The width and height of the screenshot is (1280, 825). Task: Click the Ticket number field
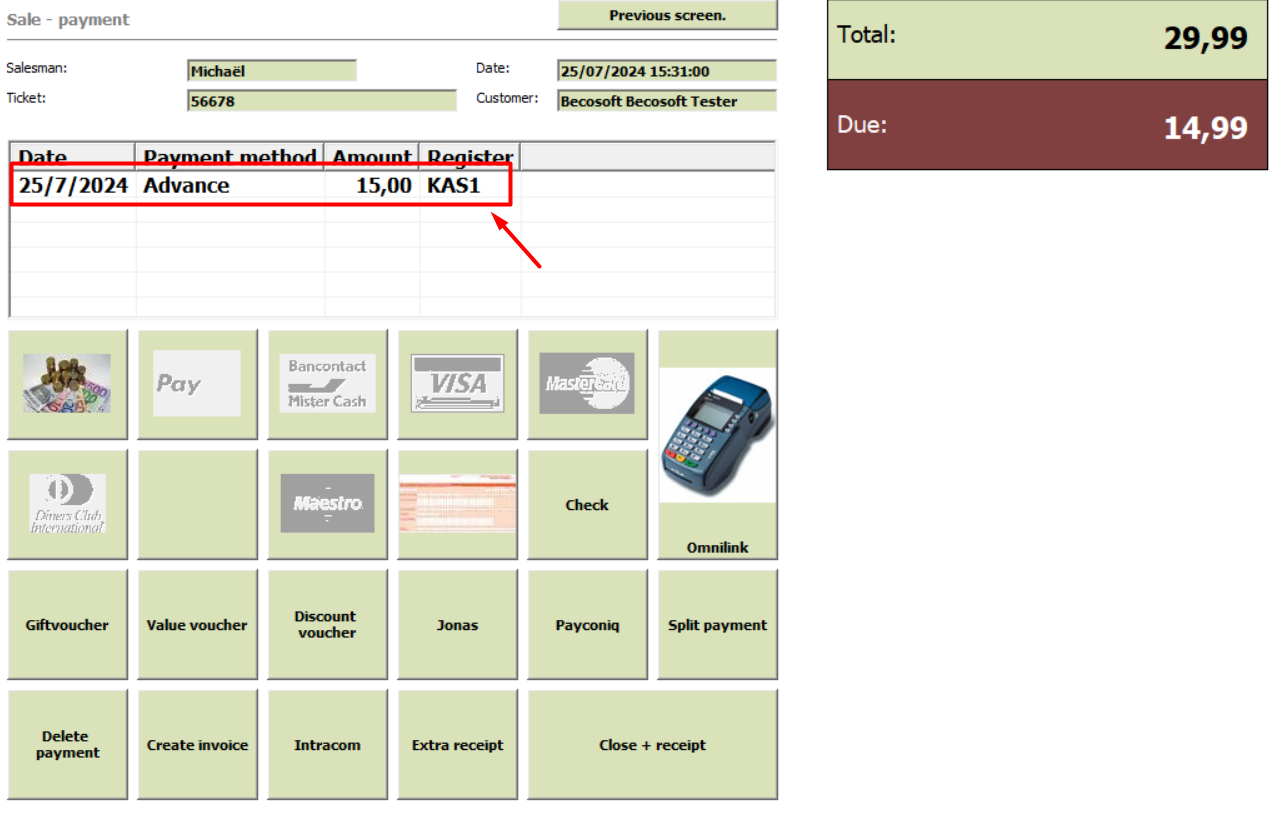(322, 101)
